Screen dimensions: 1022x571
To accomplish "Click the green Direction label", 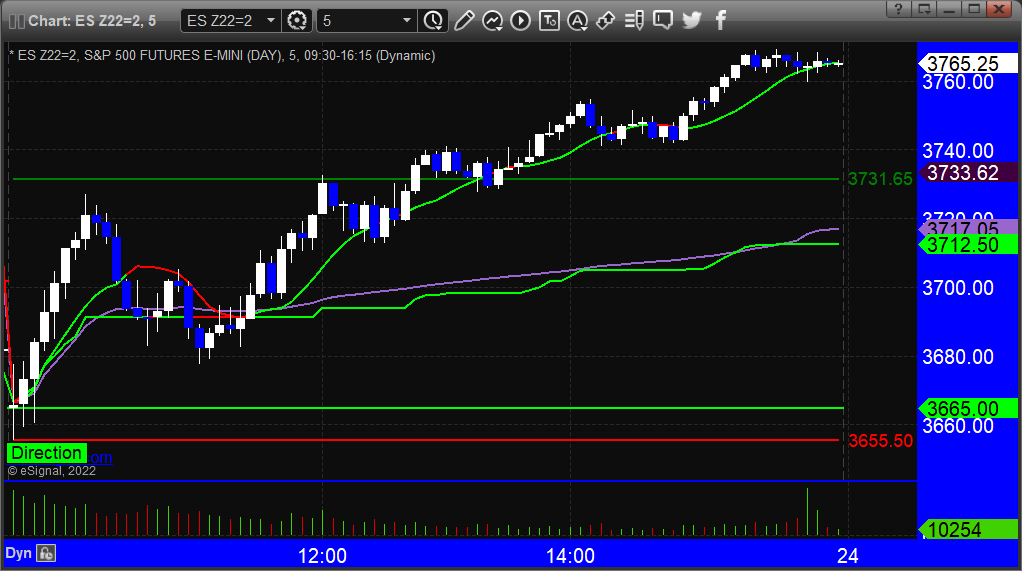I will pyautogui.click(x=46, y=453).
